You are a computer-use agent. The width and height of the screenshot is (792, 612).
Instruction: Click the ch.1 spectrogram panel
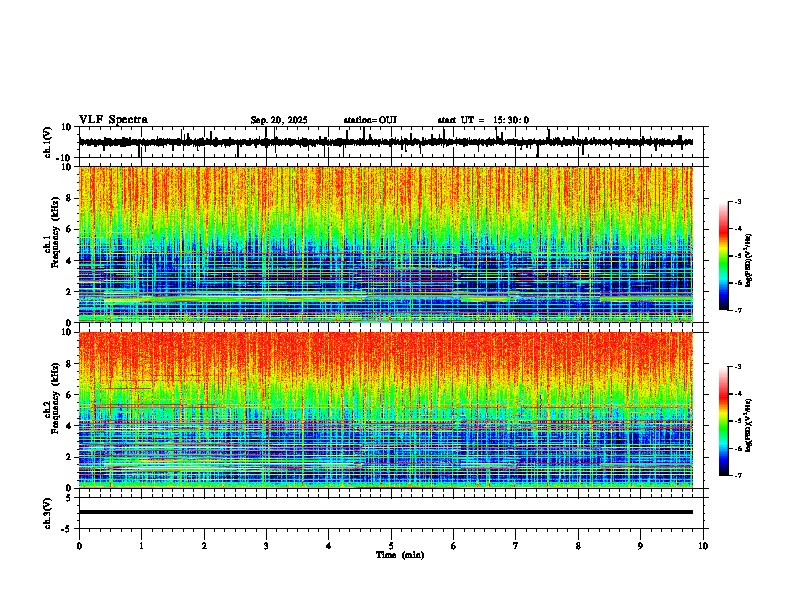pyautogui.click(x=386, y=244)
